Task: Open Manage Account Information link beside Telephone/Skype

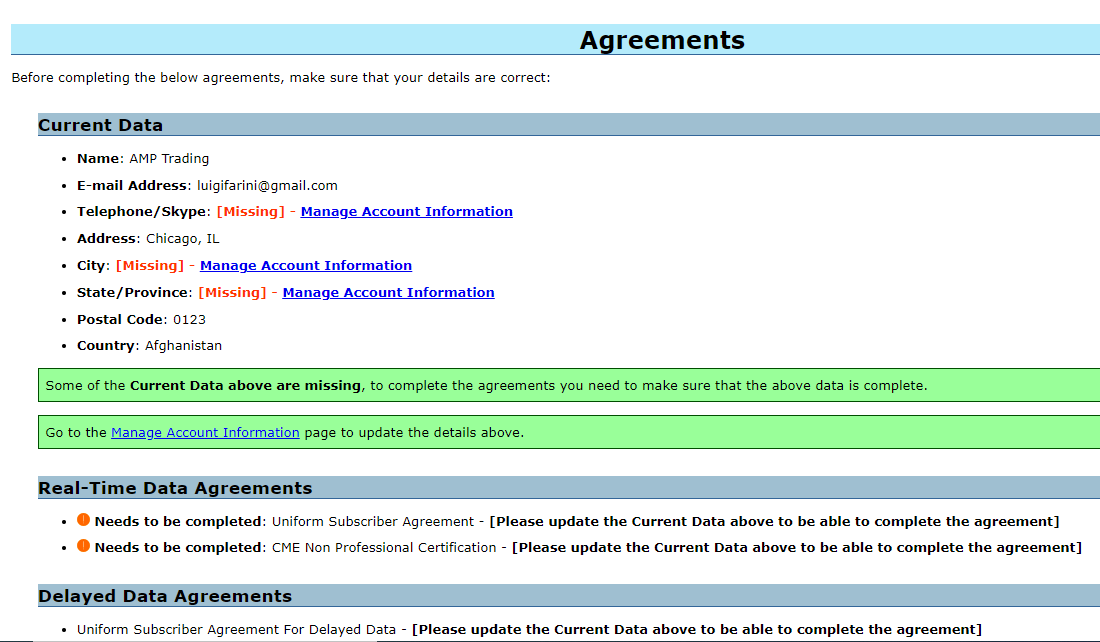Action: coord(406,212)
